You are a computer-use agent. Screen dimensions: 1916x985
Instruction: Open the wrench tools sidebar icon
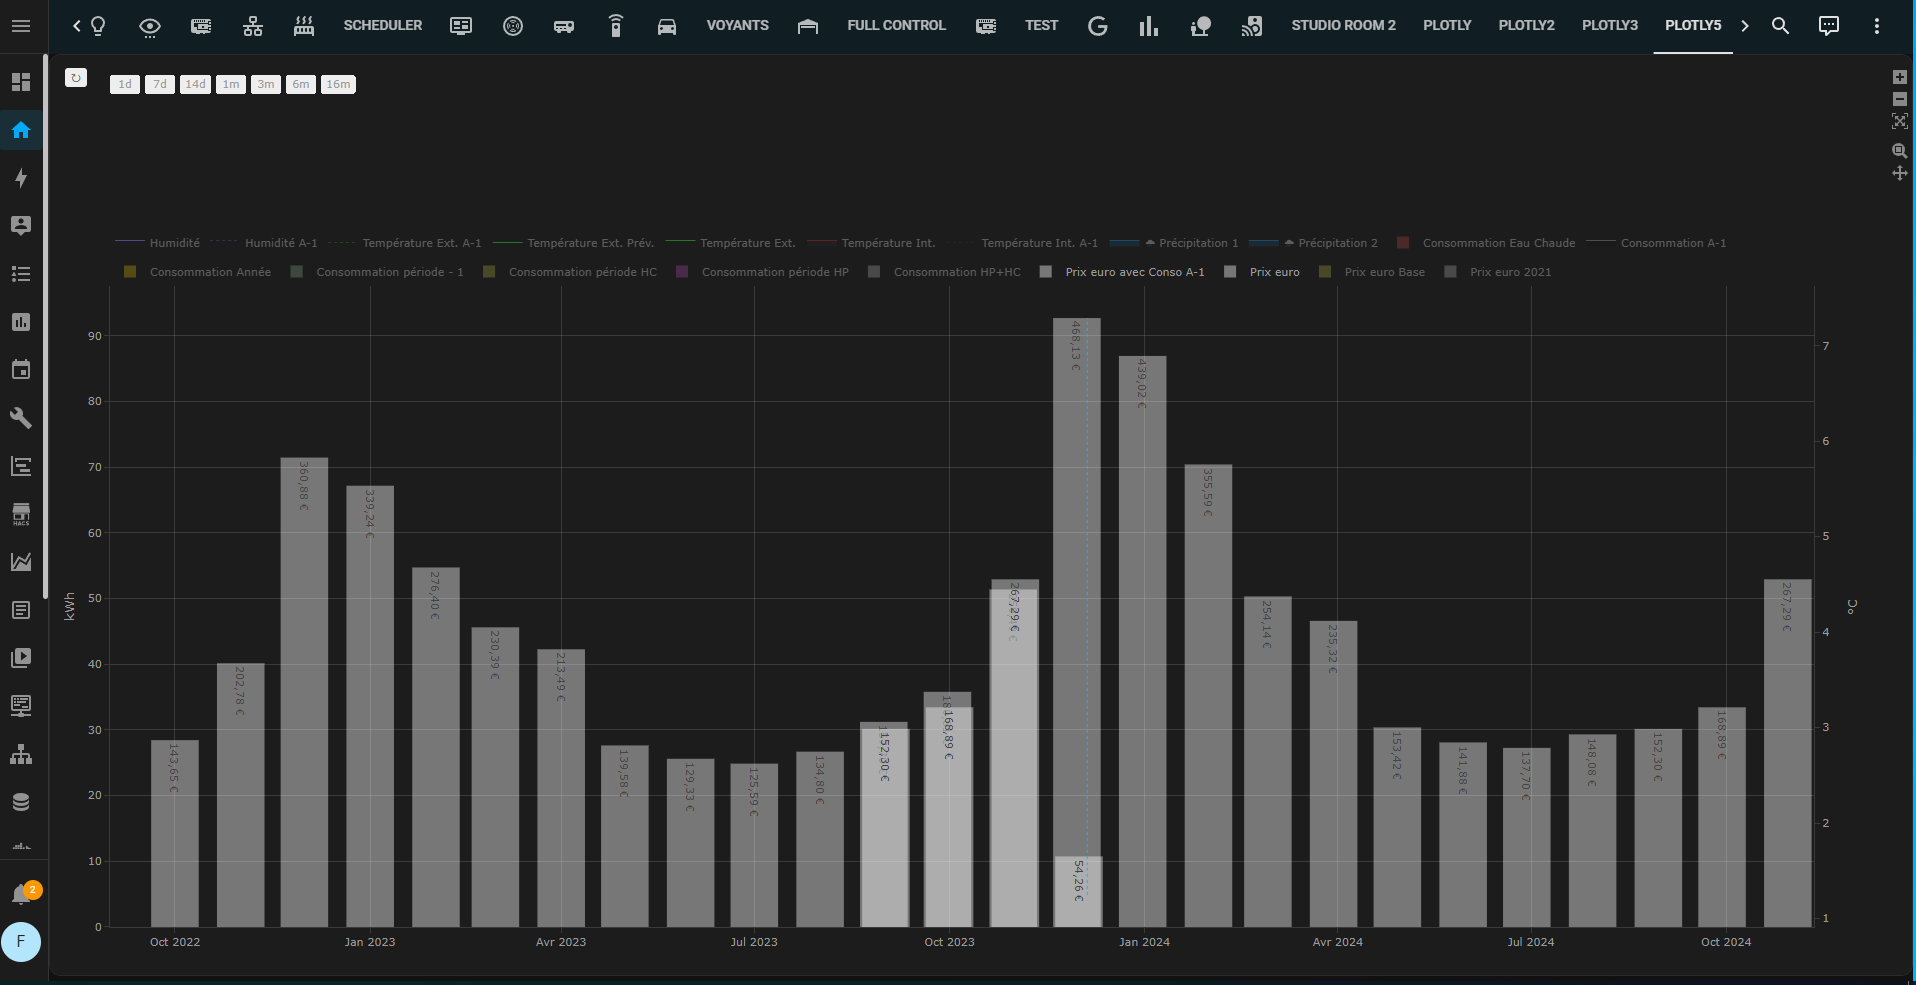click(21, 418)
